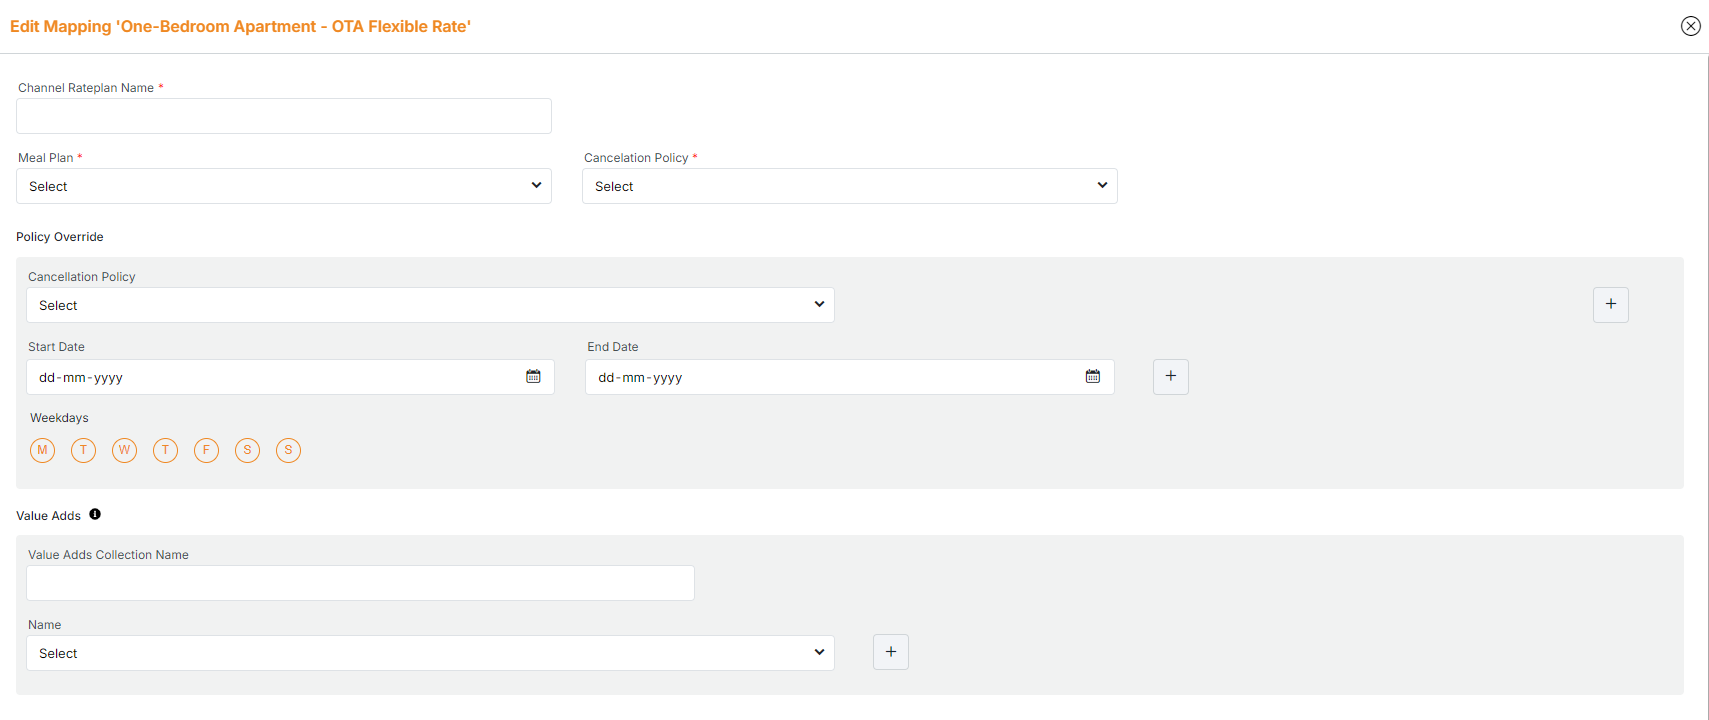The height and width of the screenshot is (720, 1709).
Task: Close the Edit Mapping dialog
Action: pyautogui.click(x=1690, y=26)
